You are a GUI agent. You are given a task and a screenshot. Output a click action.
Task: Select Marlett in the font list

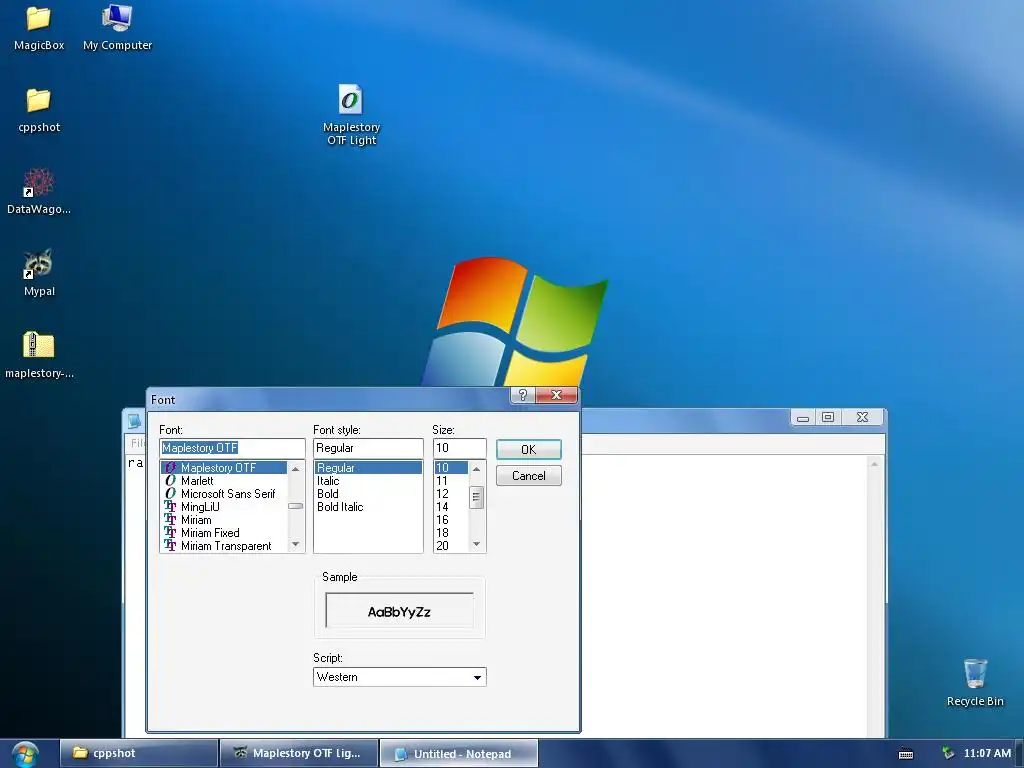(224, 481)
